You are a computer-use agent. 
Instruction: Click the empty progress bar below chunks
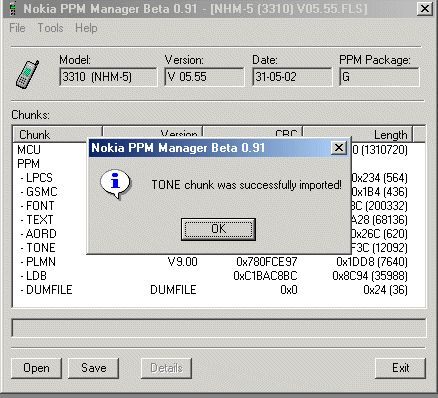[219, 328]
